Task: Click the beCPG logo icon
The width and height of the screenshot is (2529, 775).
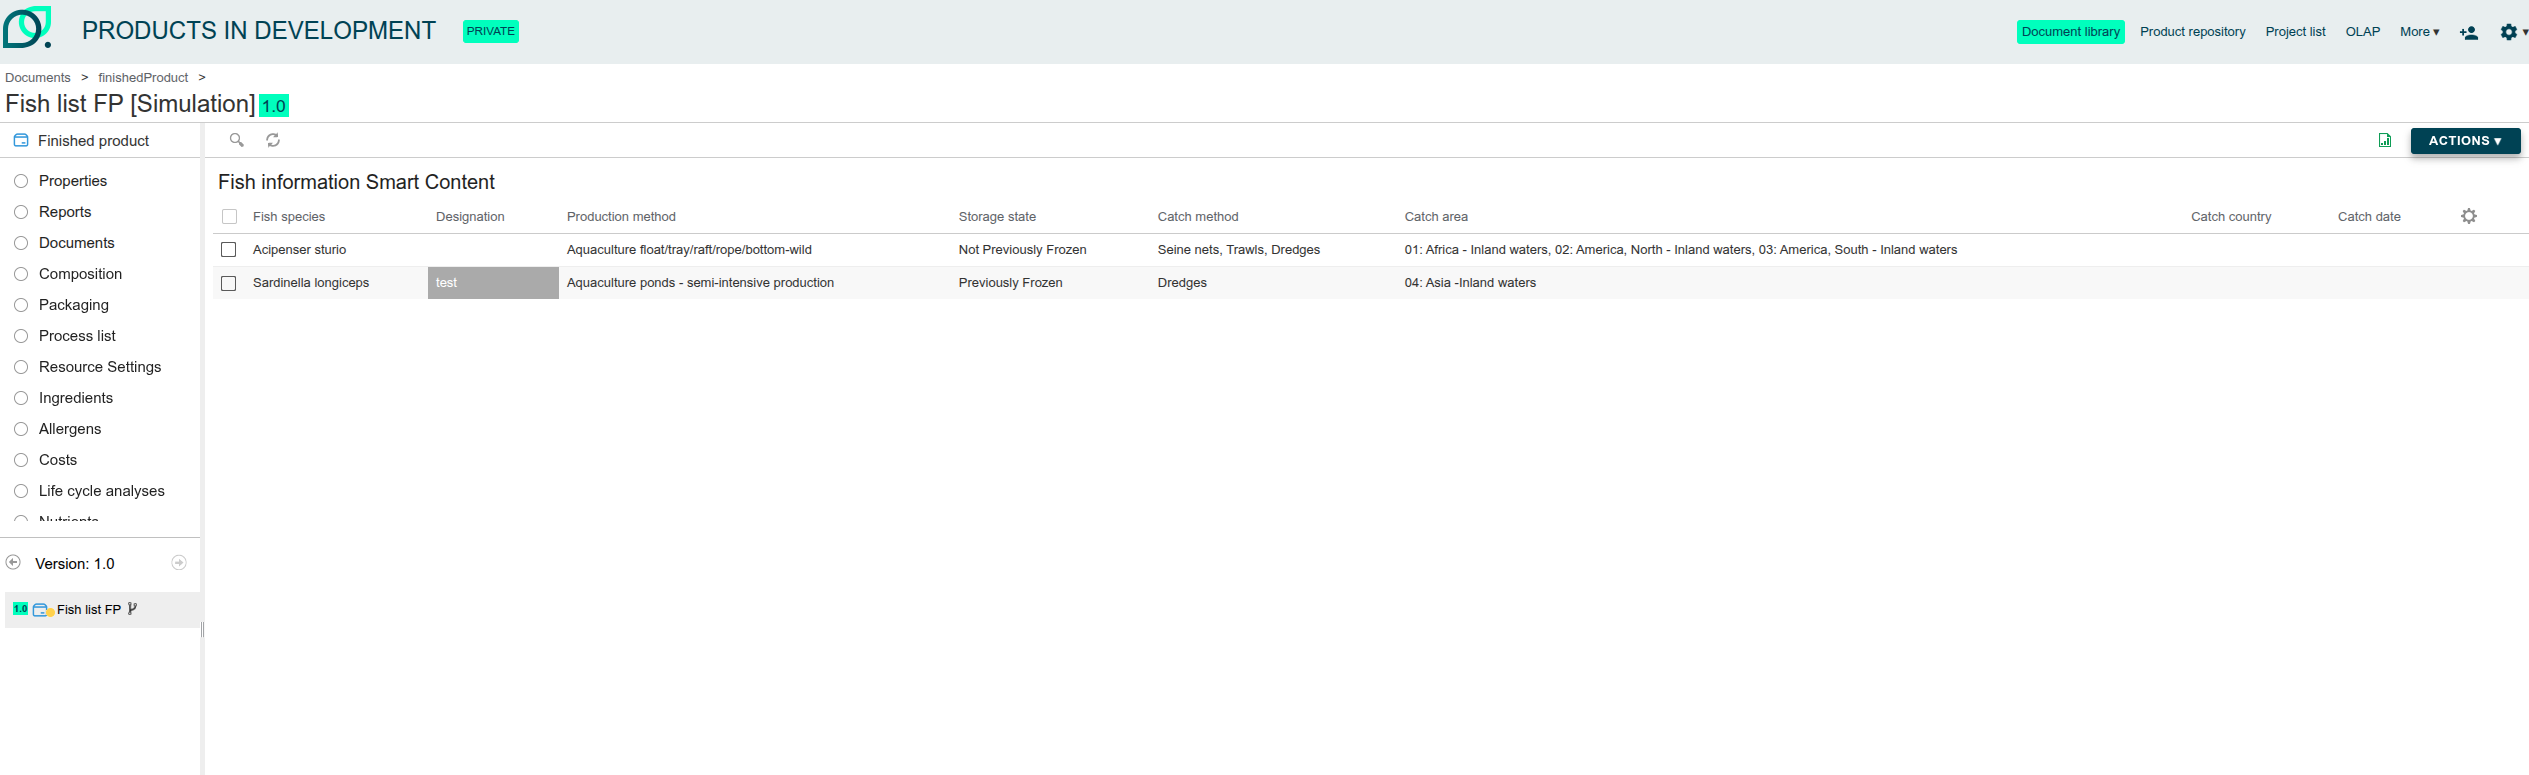Action: (27, 28)
